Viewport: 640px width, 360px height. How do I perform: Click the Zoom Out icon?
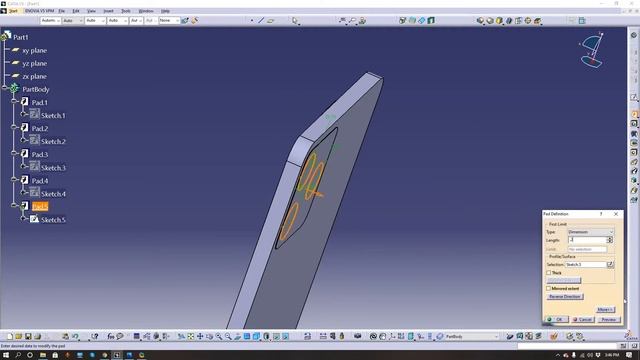(228, 336)
